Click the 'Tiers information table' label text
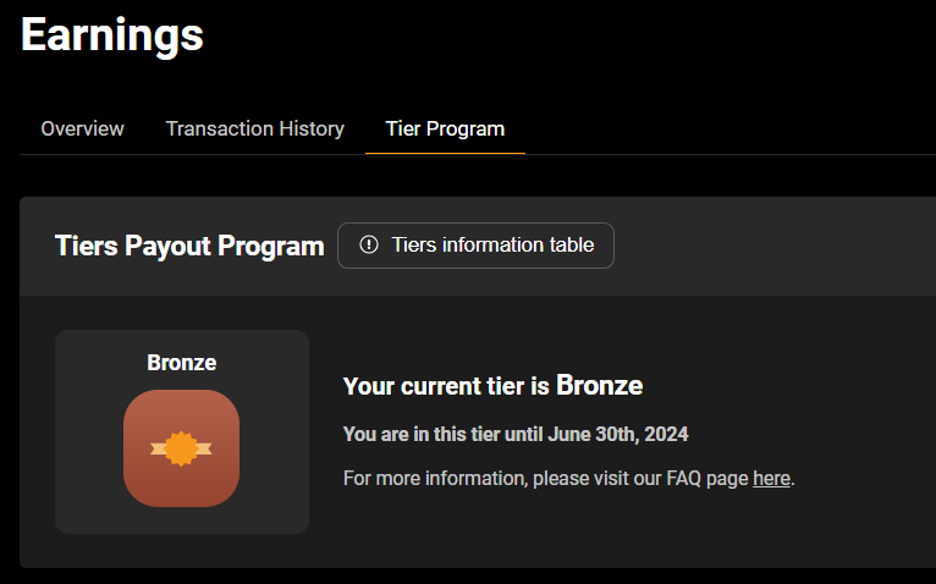Screen dimensions: 936x584 [x=492, y=245]
